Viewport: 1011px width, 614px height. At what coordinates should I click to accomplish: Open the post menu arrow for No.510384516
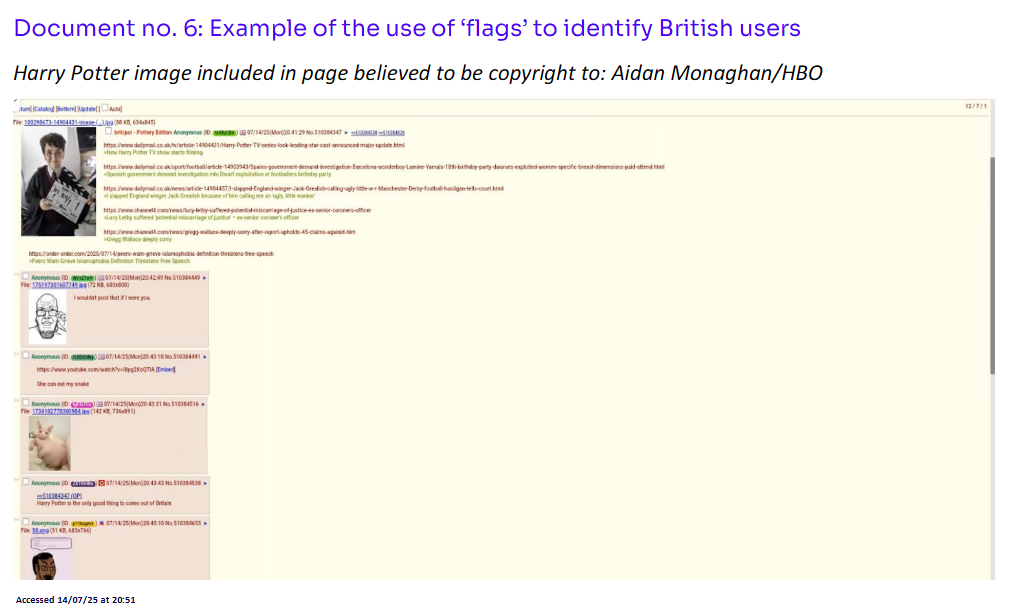pos(203,404)
